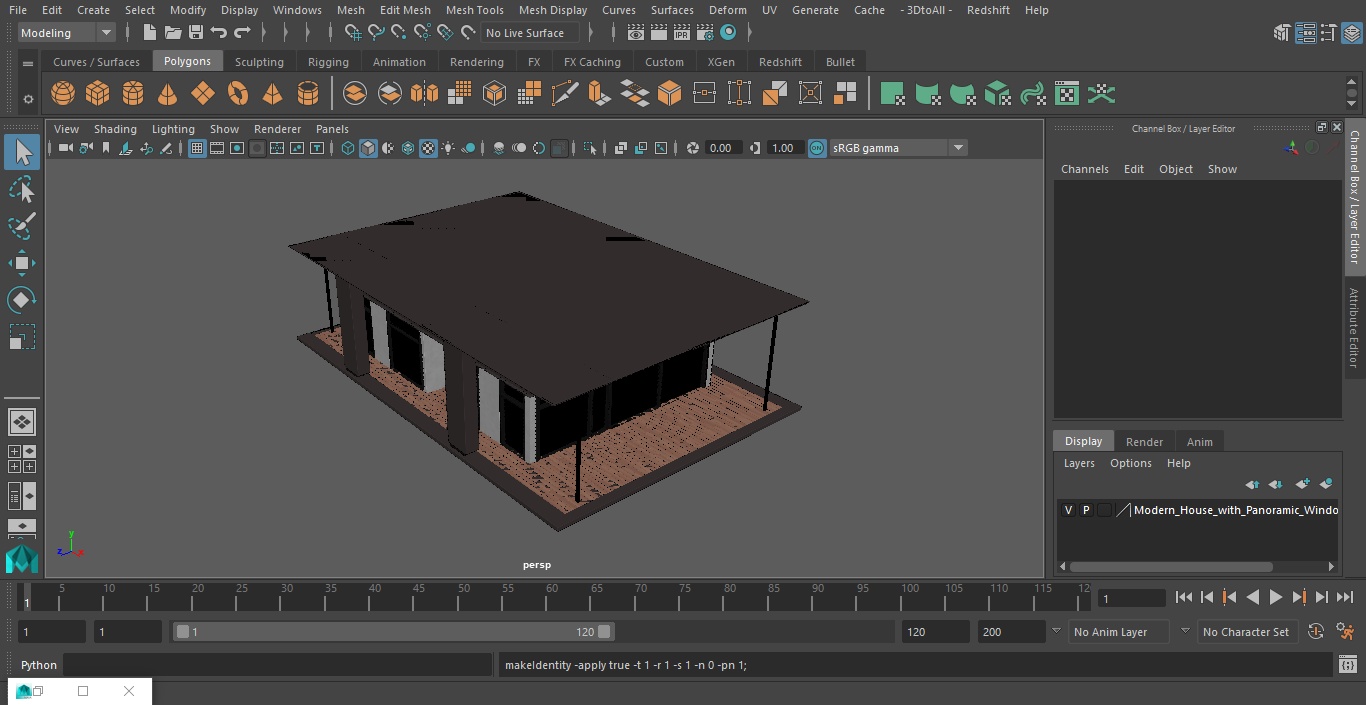Click the Maya home icon in the sidebar

22,559
